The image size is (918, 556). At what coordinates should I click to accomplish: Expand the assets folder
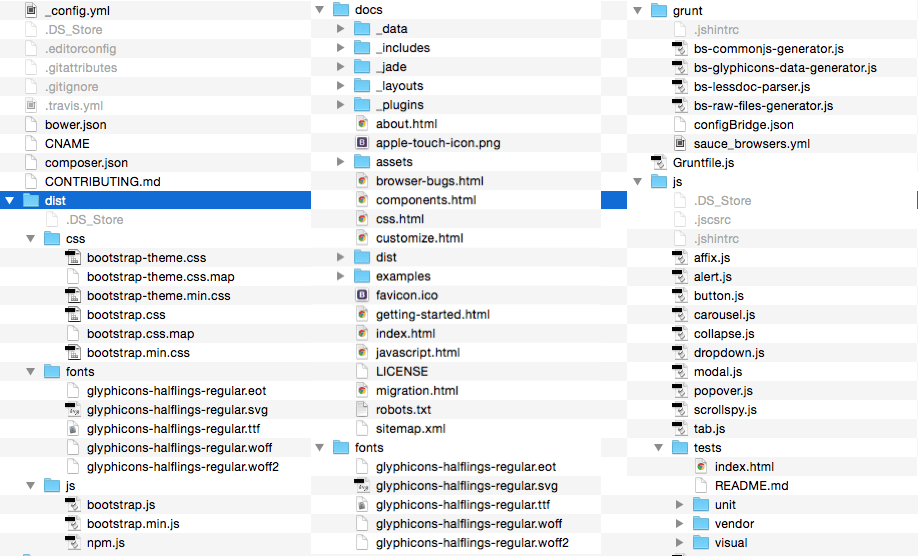(340, 162)
